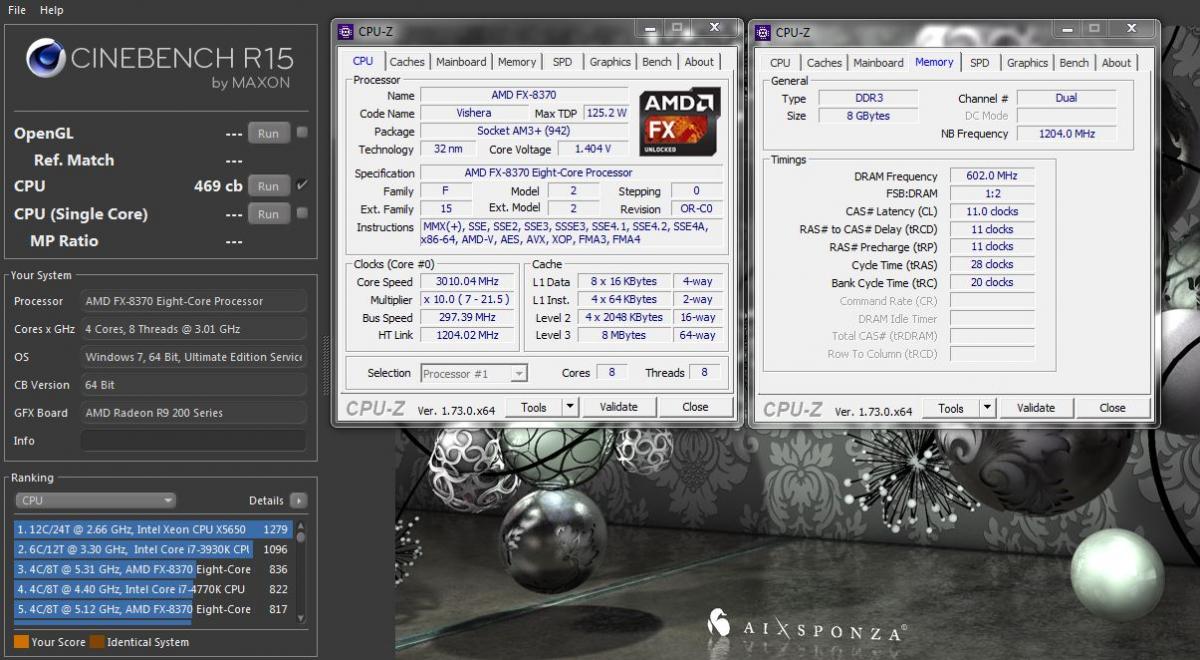
Task: Enable the OpenGL test checkbox
Action: pos(302,132)
